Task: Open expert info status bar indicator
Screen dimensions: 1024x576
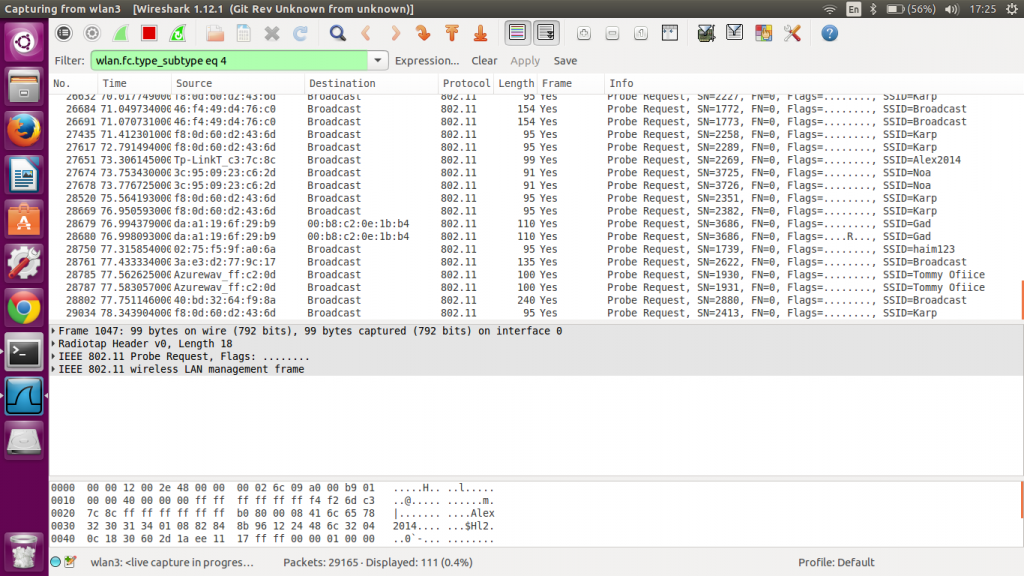Action: [56, 562]
